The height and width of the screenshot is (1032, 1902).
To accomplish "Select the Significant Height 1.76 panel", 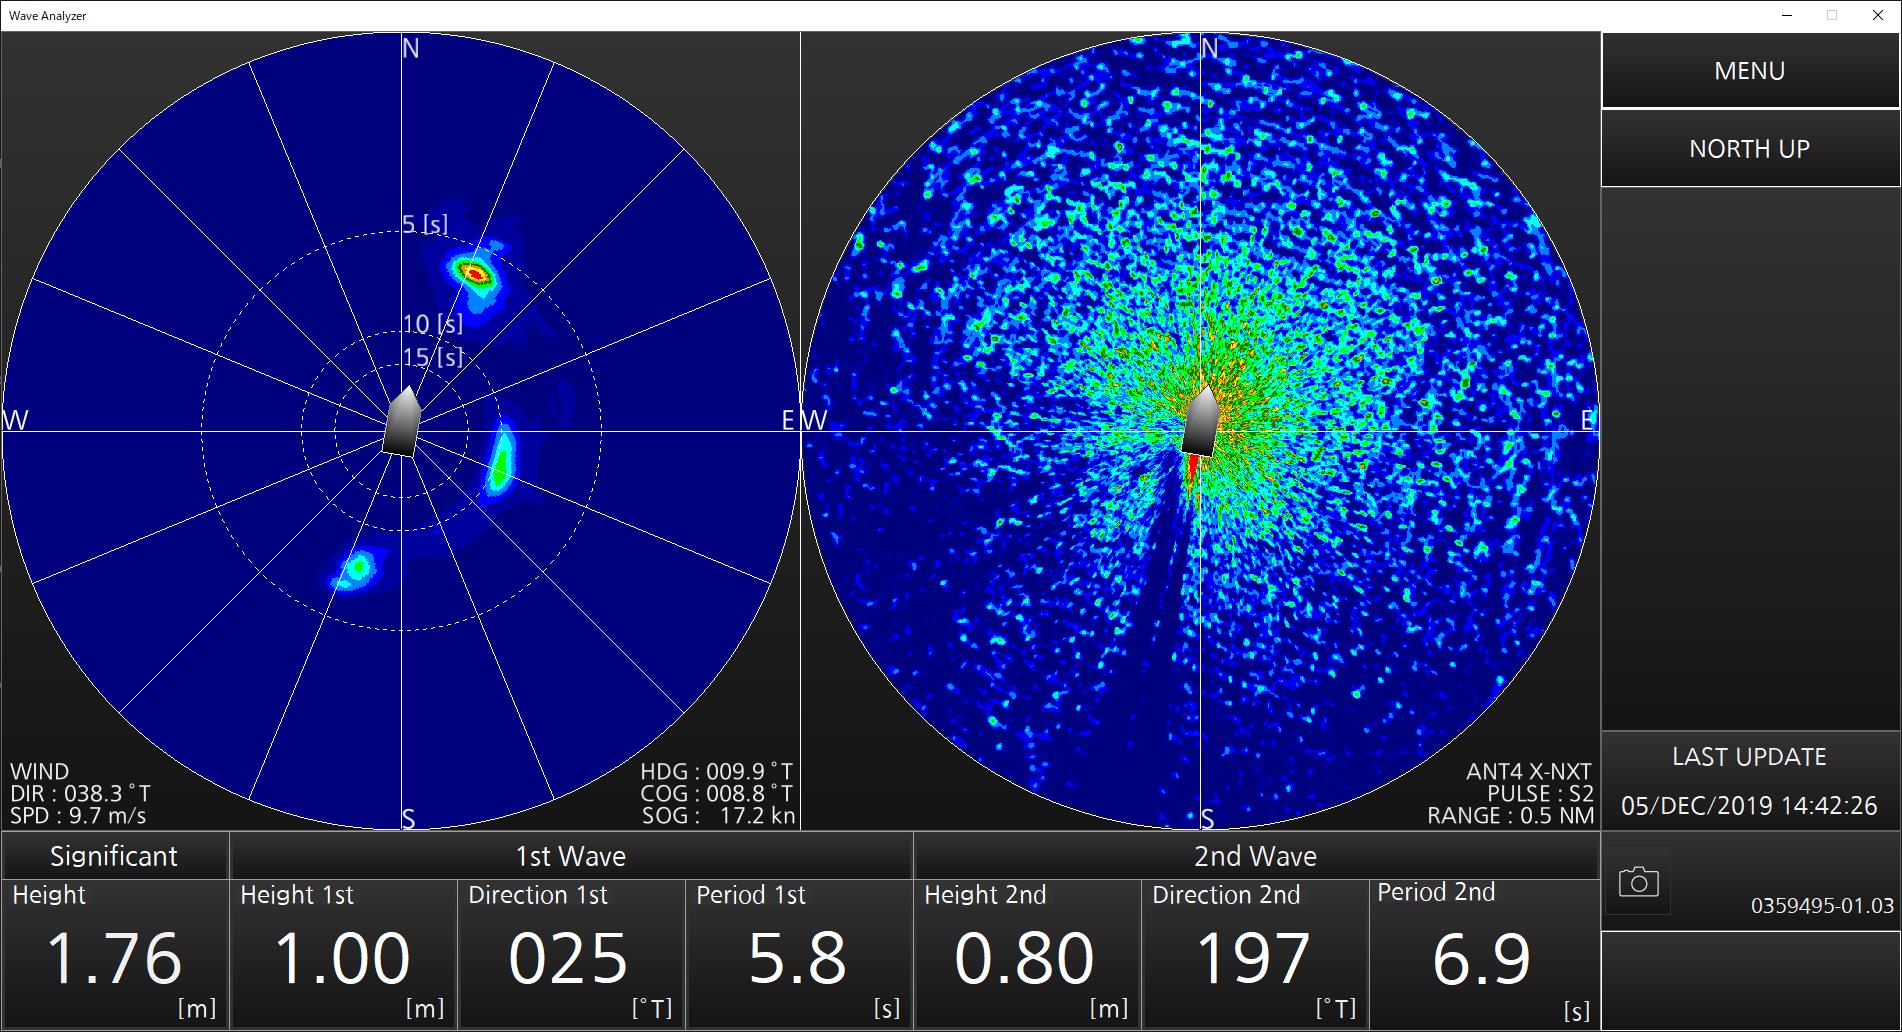I will coord(115,954).
